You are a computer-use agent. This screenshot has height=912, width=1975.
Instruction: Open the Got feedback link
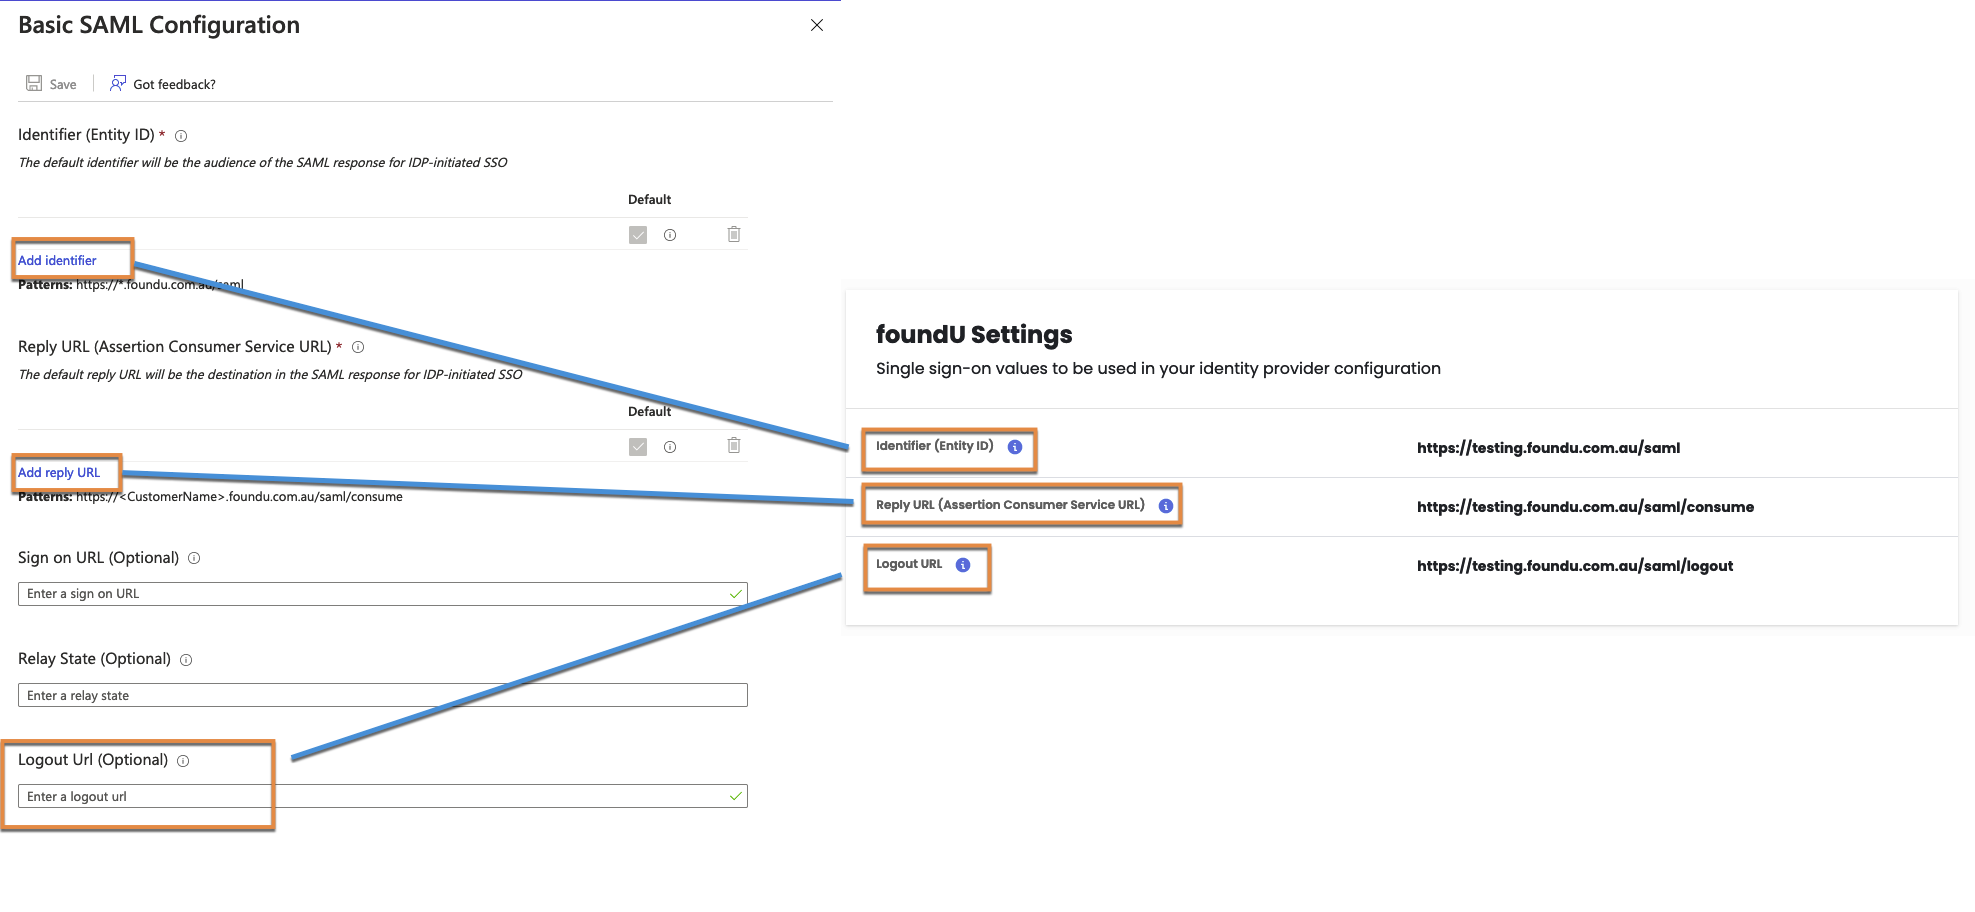[173, 84]
